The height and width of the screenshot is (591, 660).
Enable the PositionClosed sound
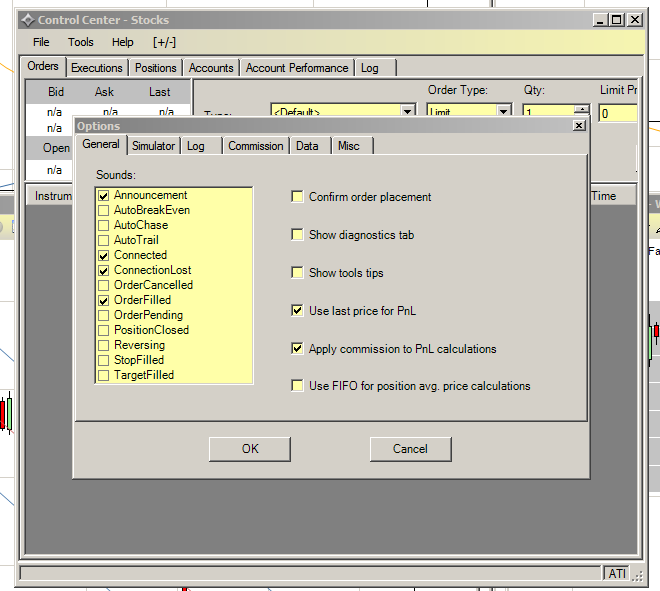point(104,330)
